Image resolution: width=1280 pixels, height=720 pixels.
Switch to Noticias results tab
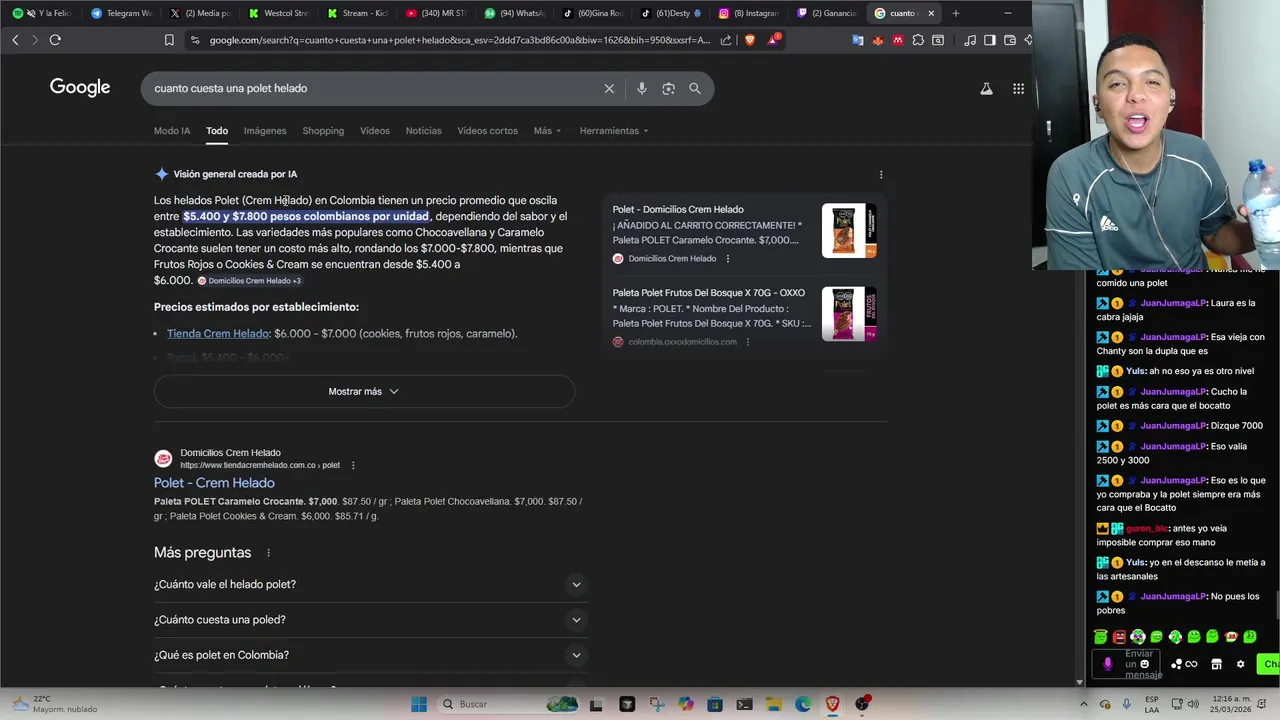(x=423, y=131)
